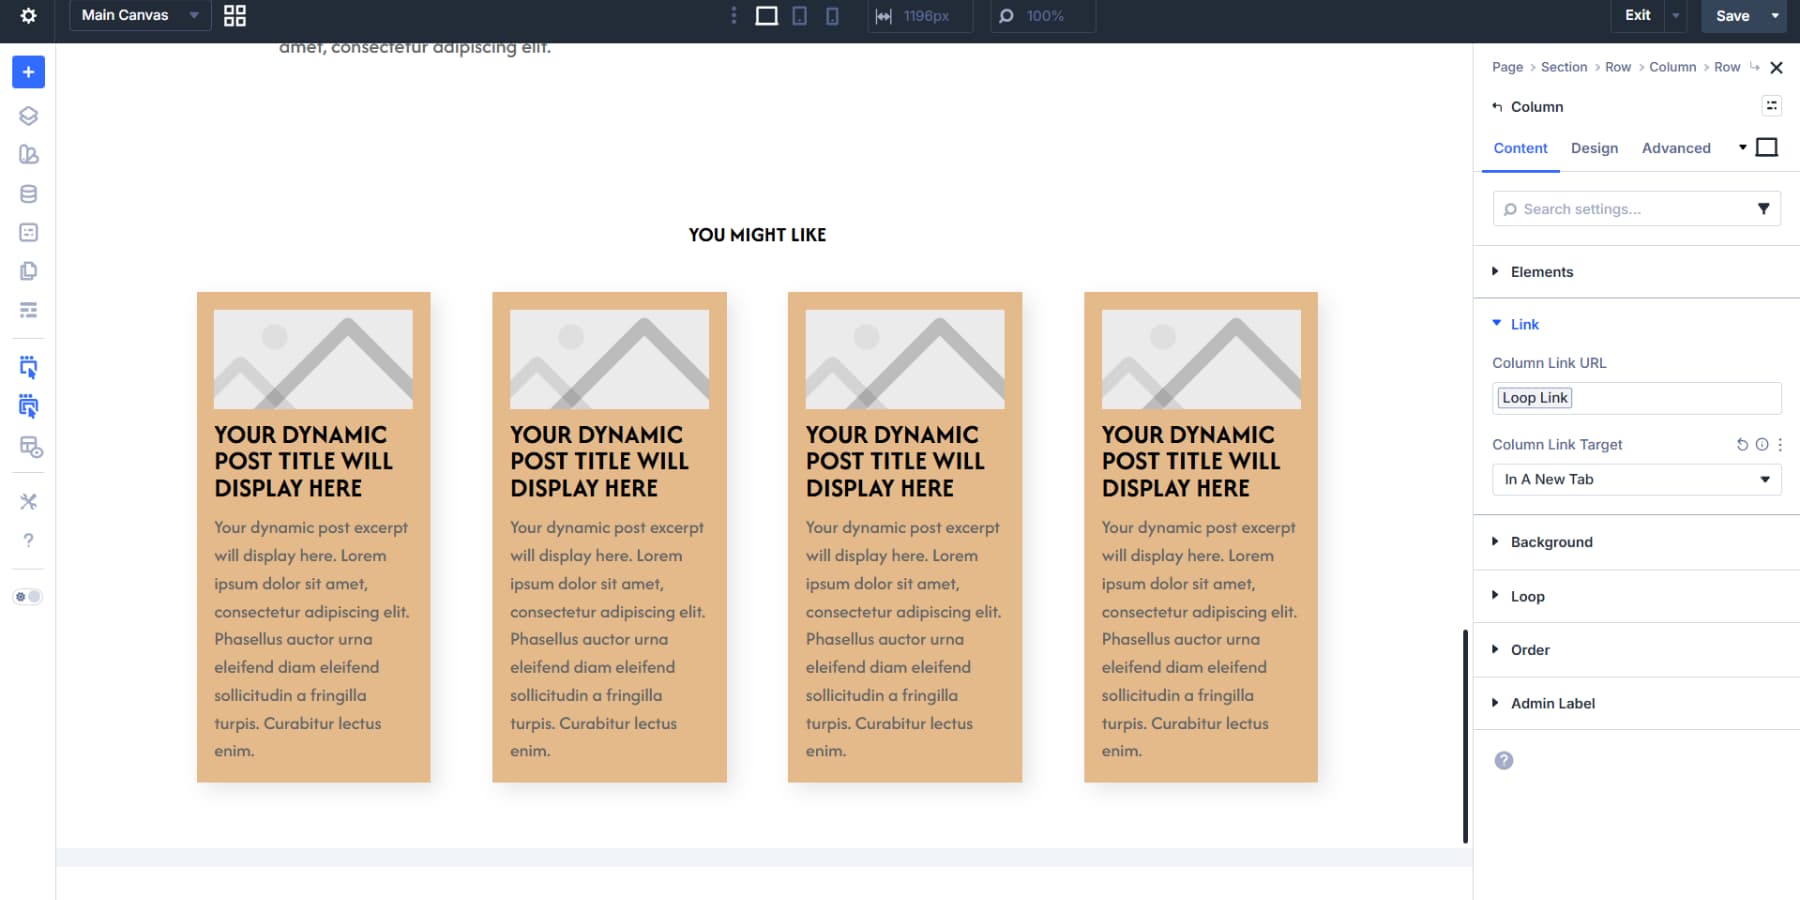
Task: Expand the Loop settings section
Action: [x=1527, y=596]
